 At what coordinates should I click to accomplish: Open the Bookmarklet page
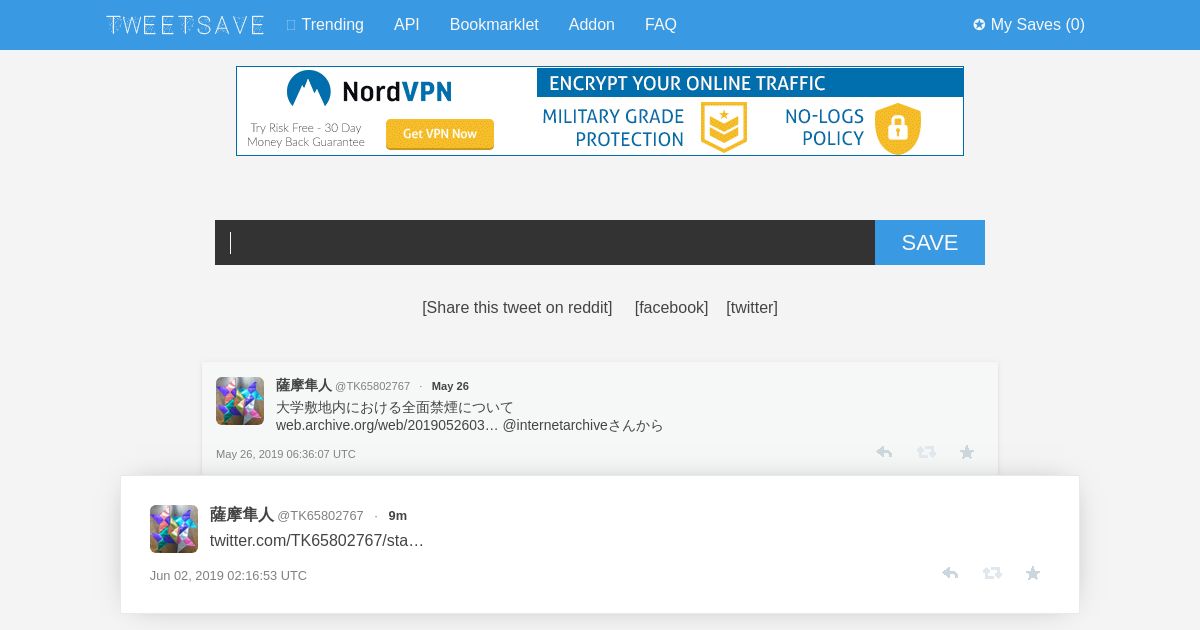coord(494,25)
